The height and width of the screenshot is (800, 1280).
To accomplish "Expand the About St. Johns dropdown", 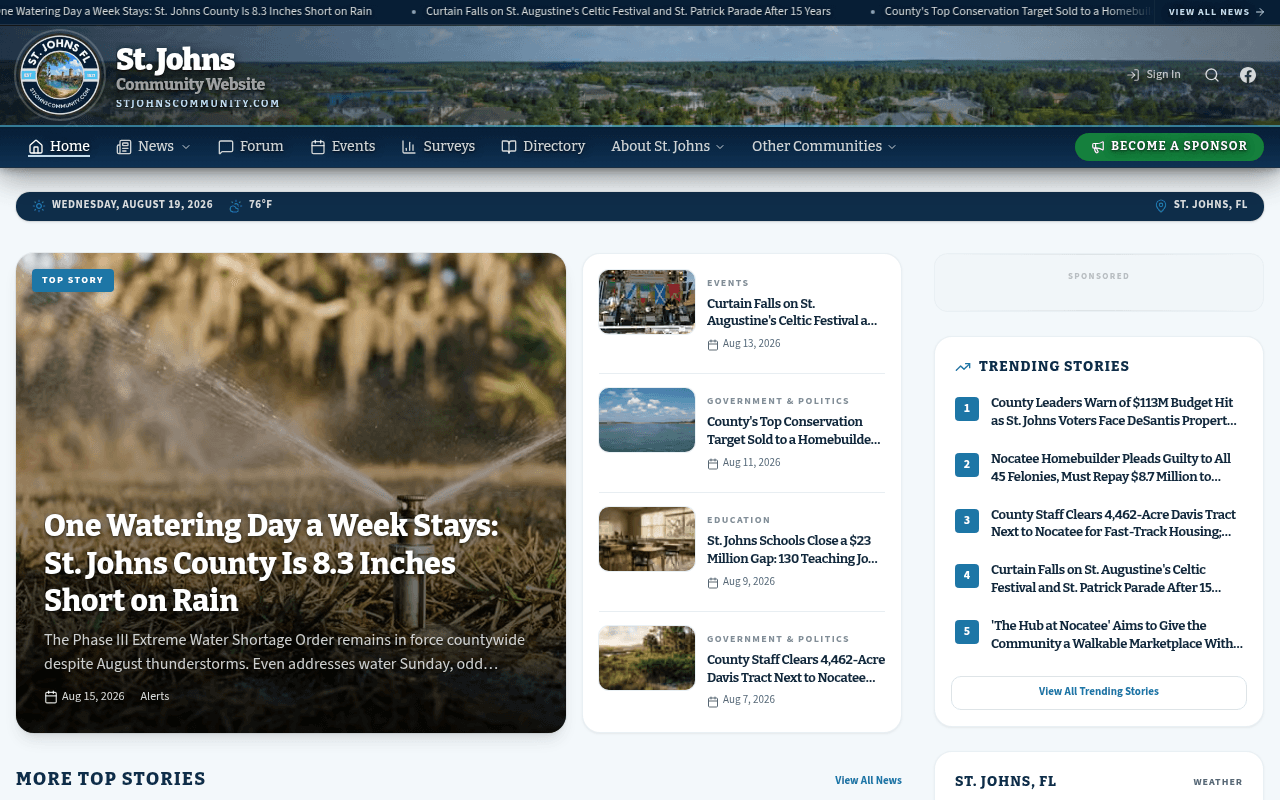I will click(x=668, y=147).
